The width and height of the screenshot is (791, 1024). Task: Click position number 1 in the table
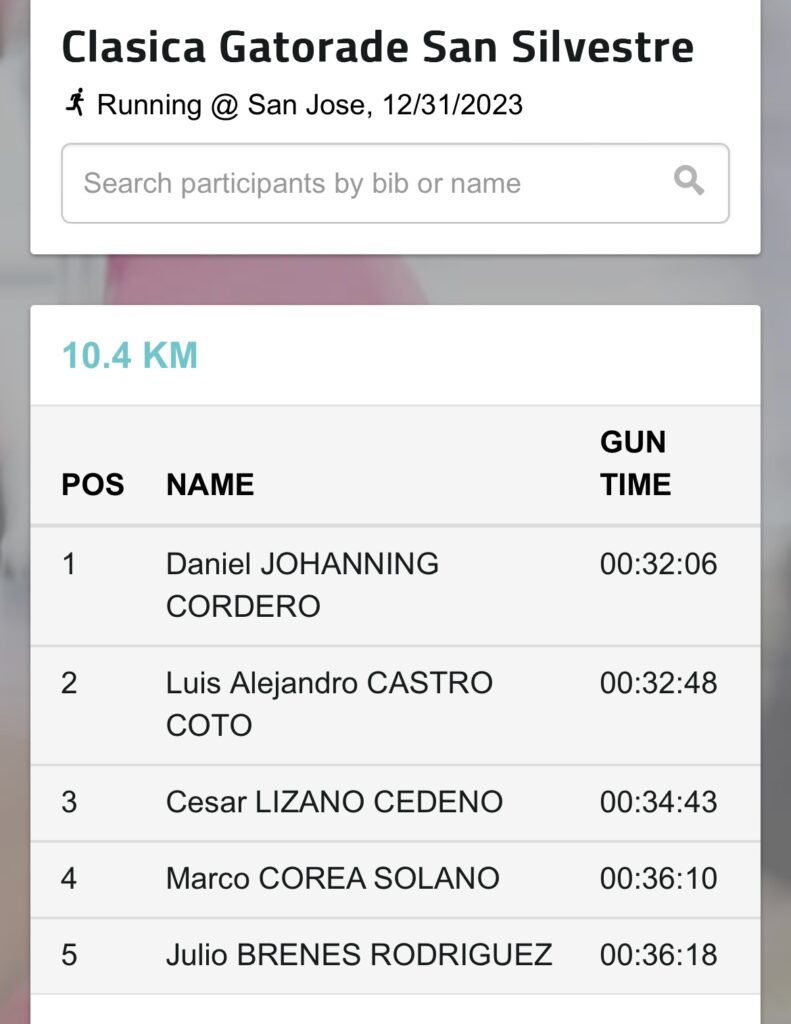point(69,565)
